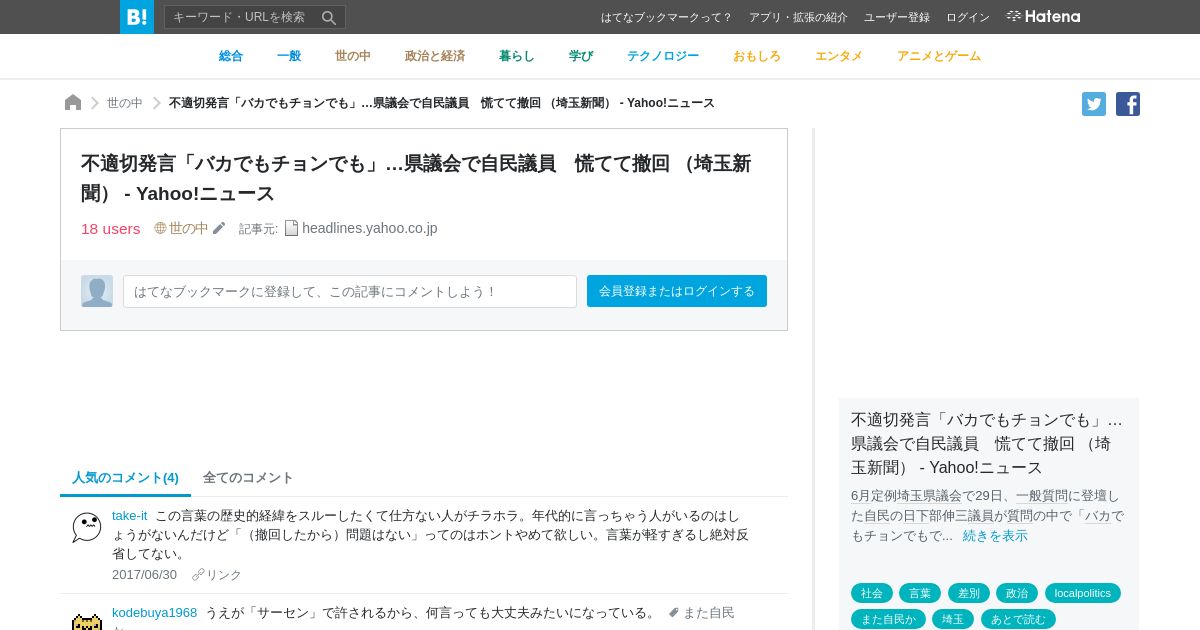Click the 政治 tag pill
Image resolution: width=1200 pixels, height=630 pixels.
[1017, 593]
